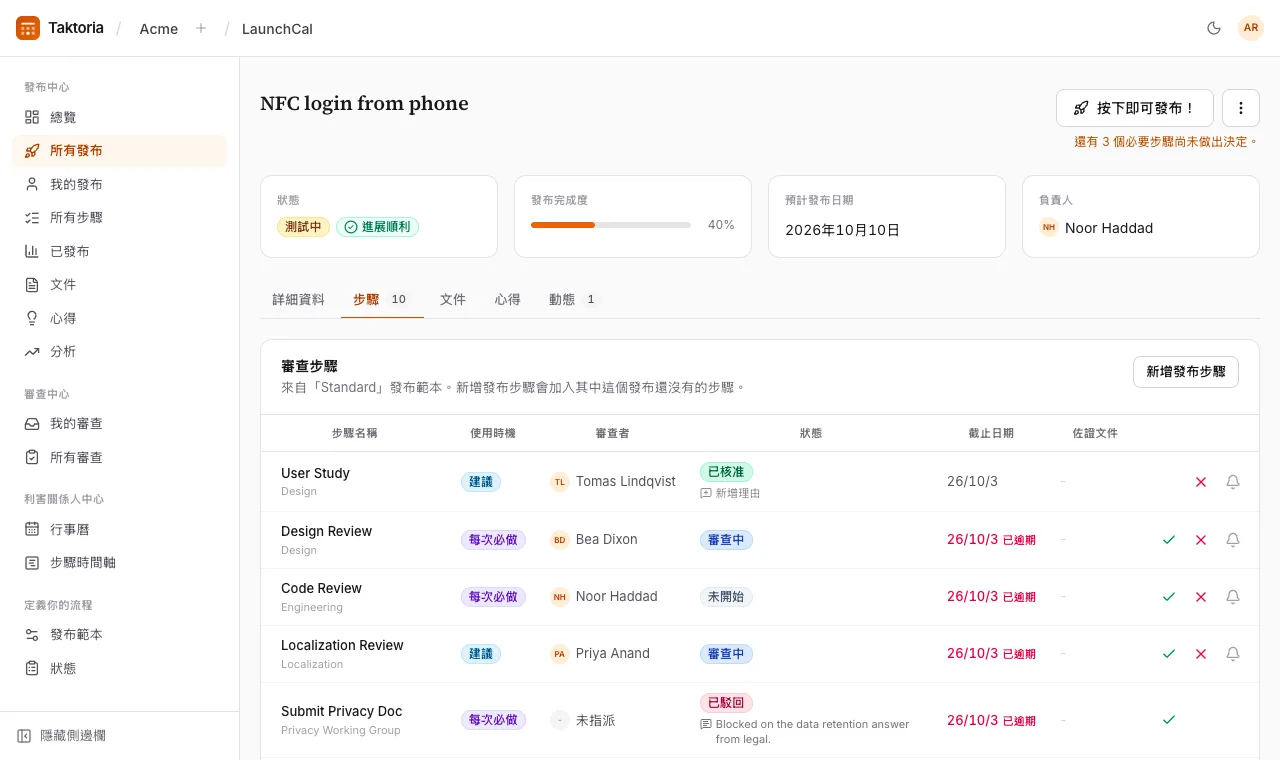Approve the Design Review step
Viewport: 1280px width, 760px height.
[1169, 540]
